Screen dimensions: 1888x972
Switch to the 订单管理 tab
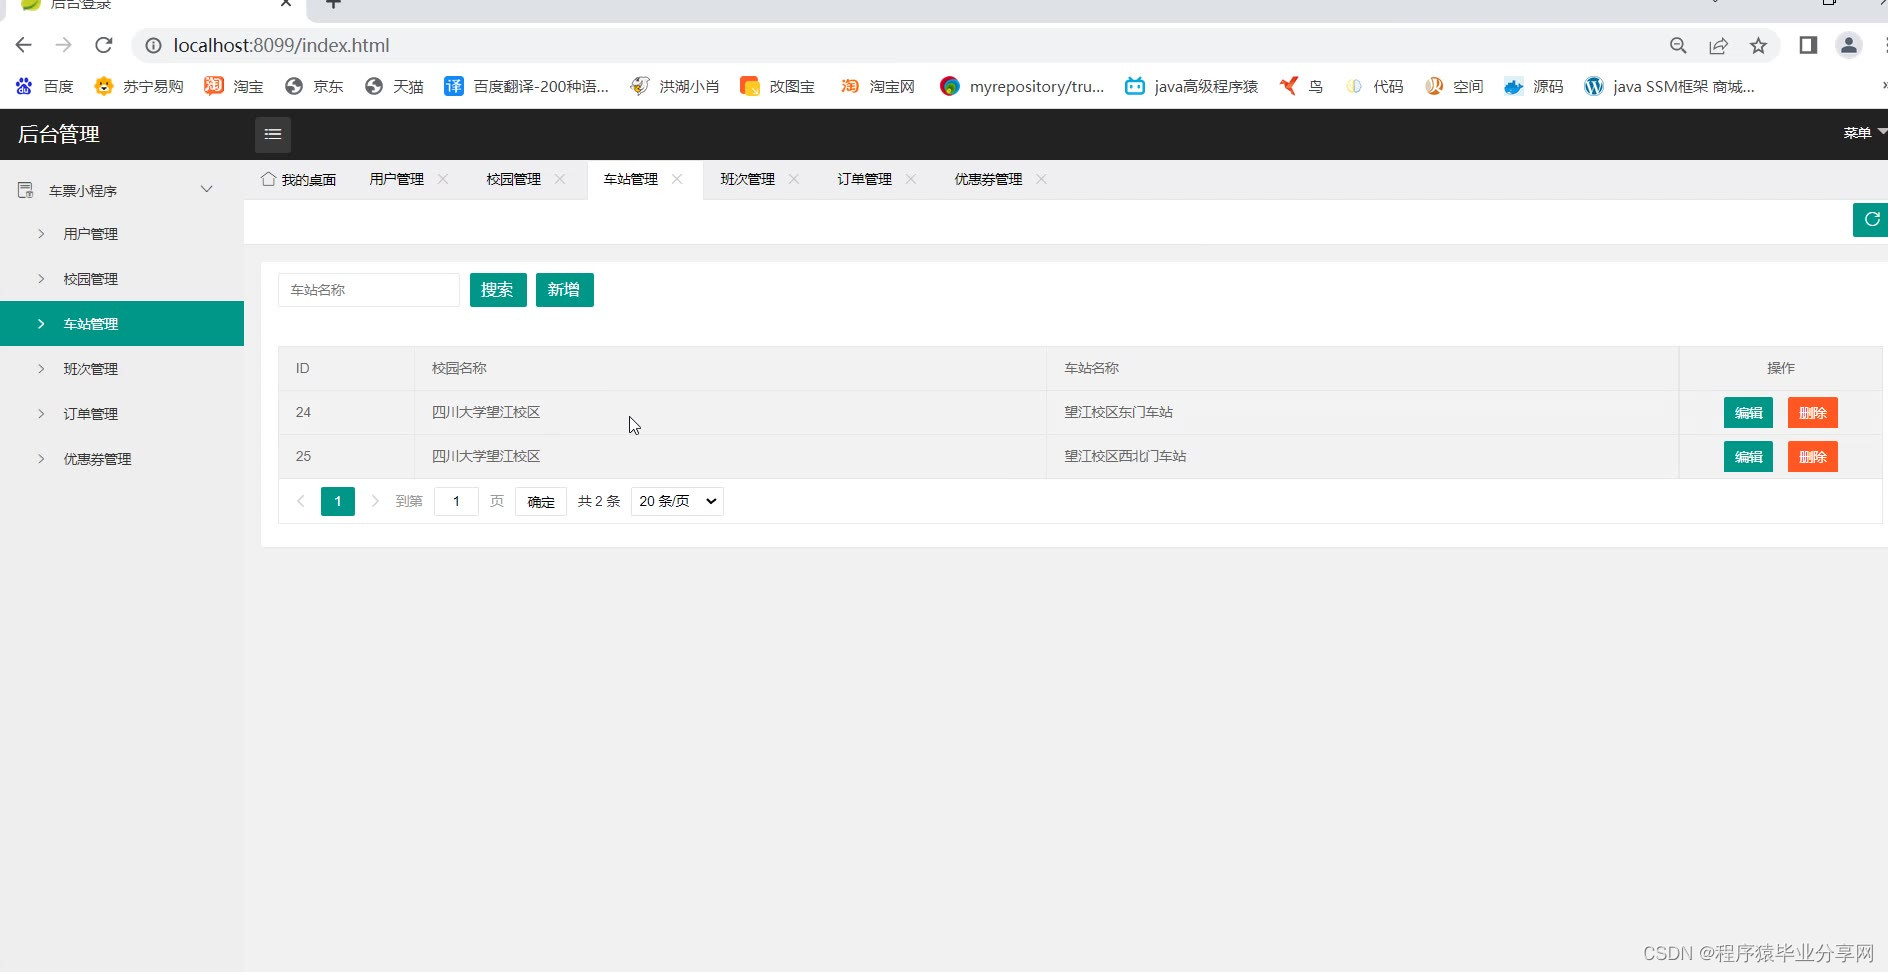click(865, 179)
